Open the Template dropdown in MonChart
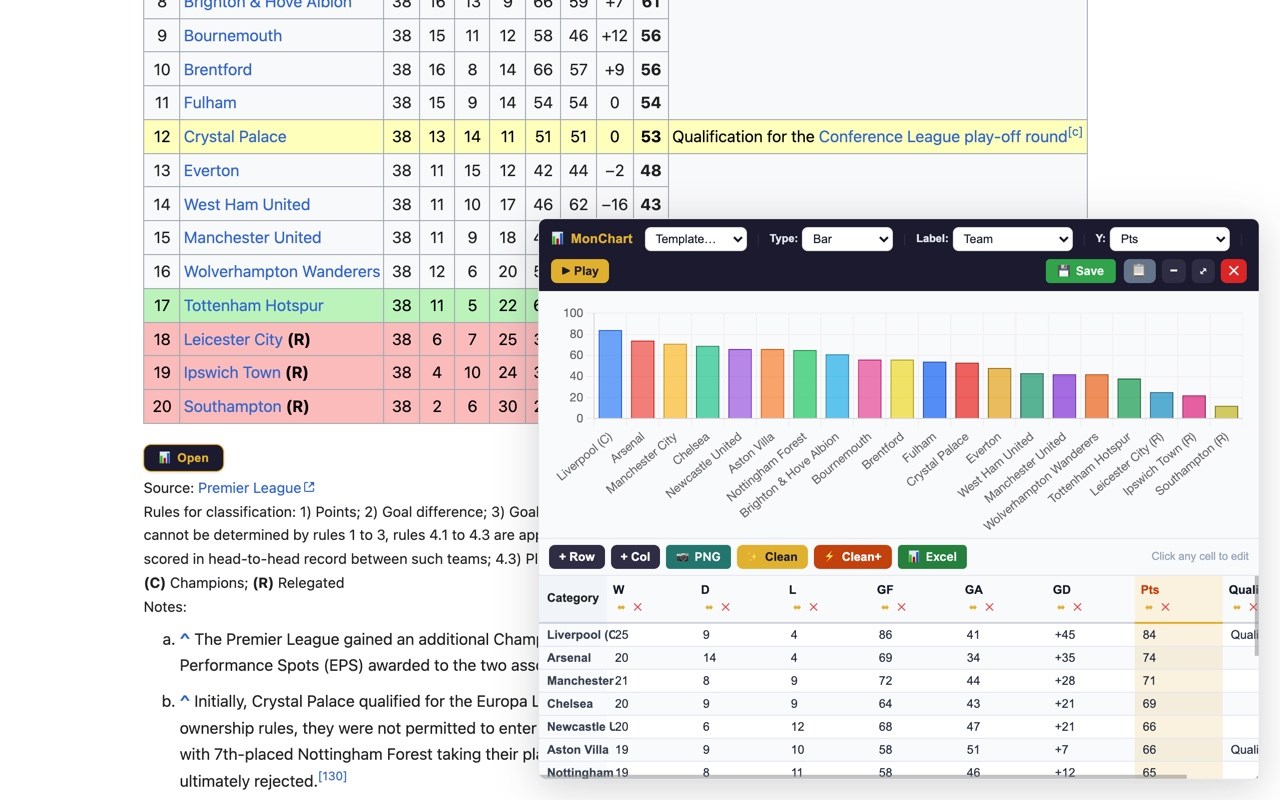 pos(696,239)
